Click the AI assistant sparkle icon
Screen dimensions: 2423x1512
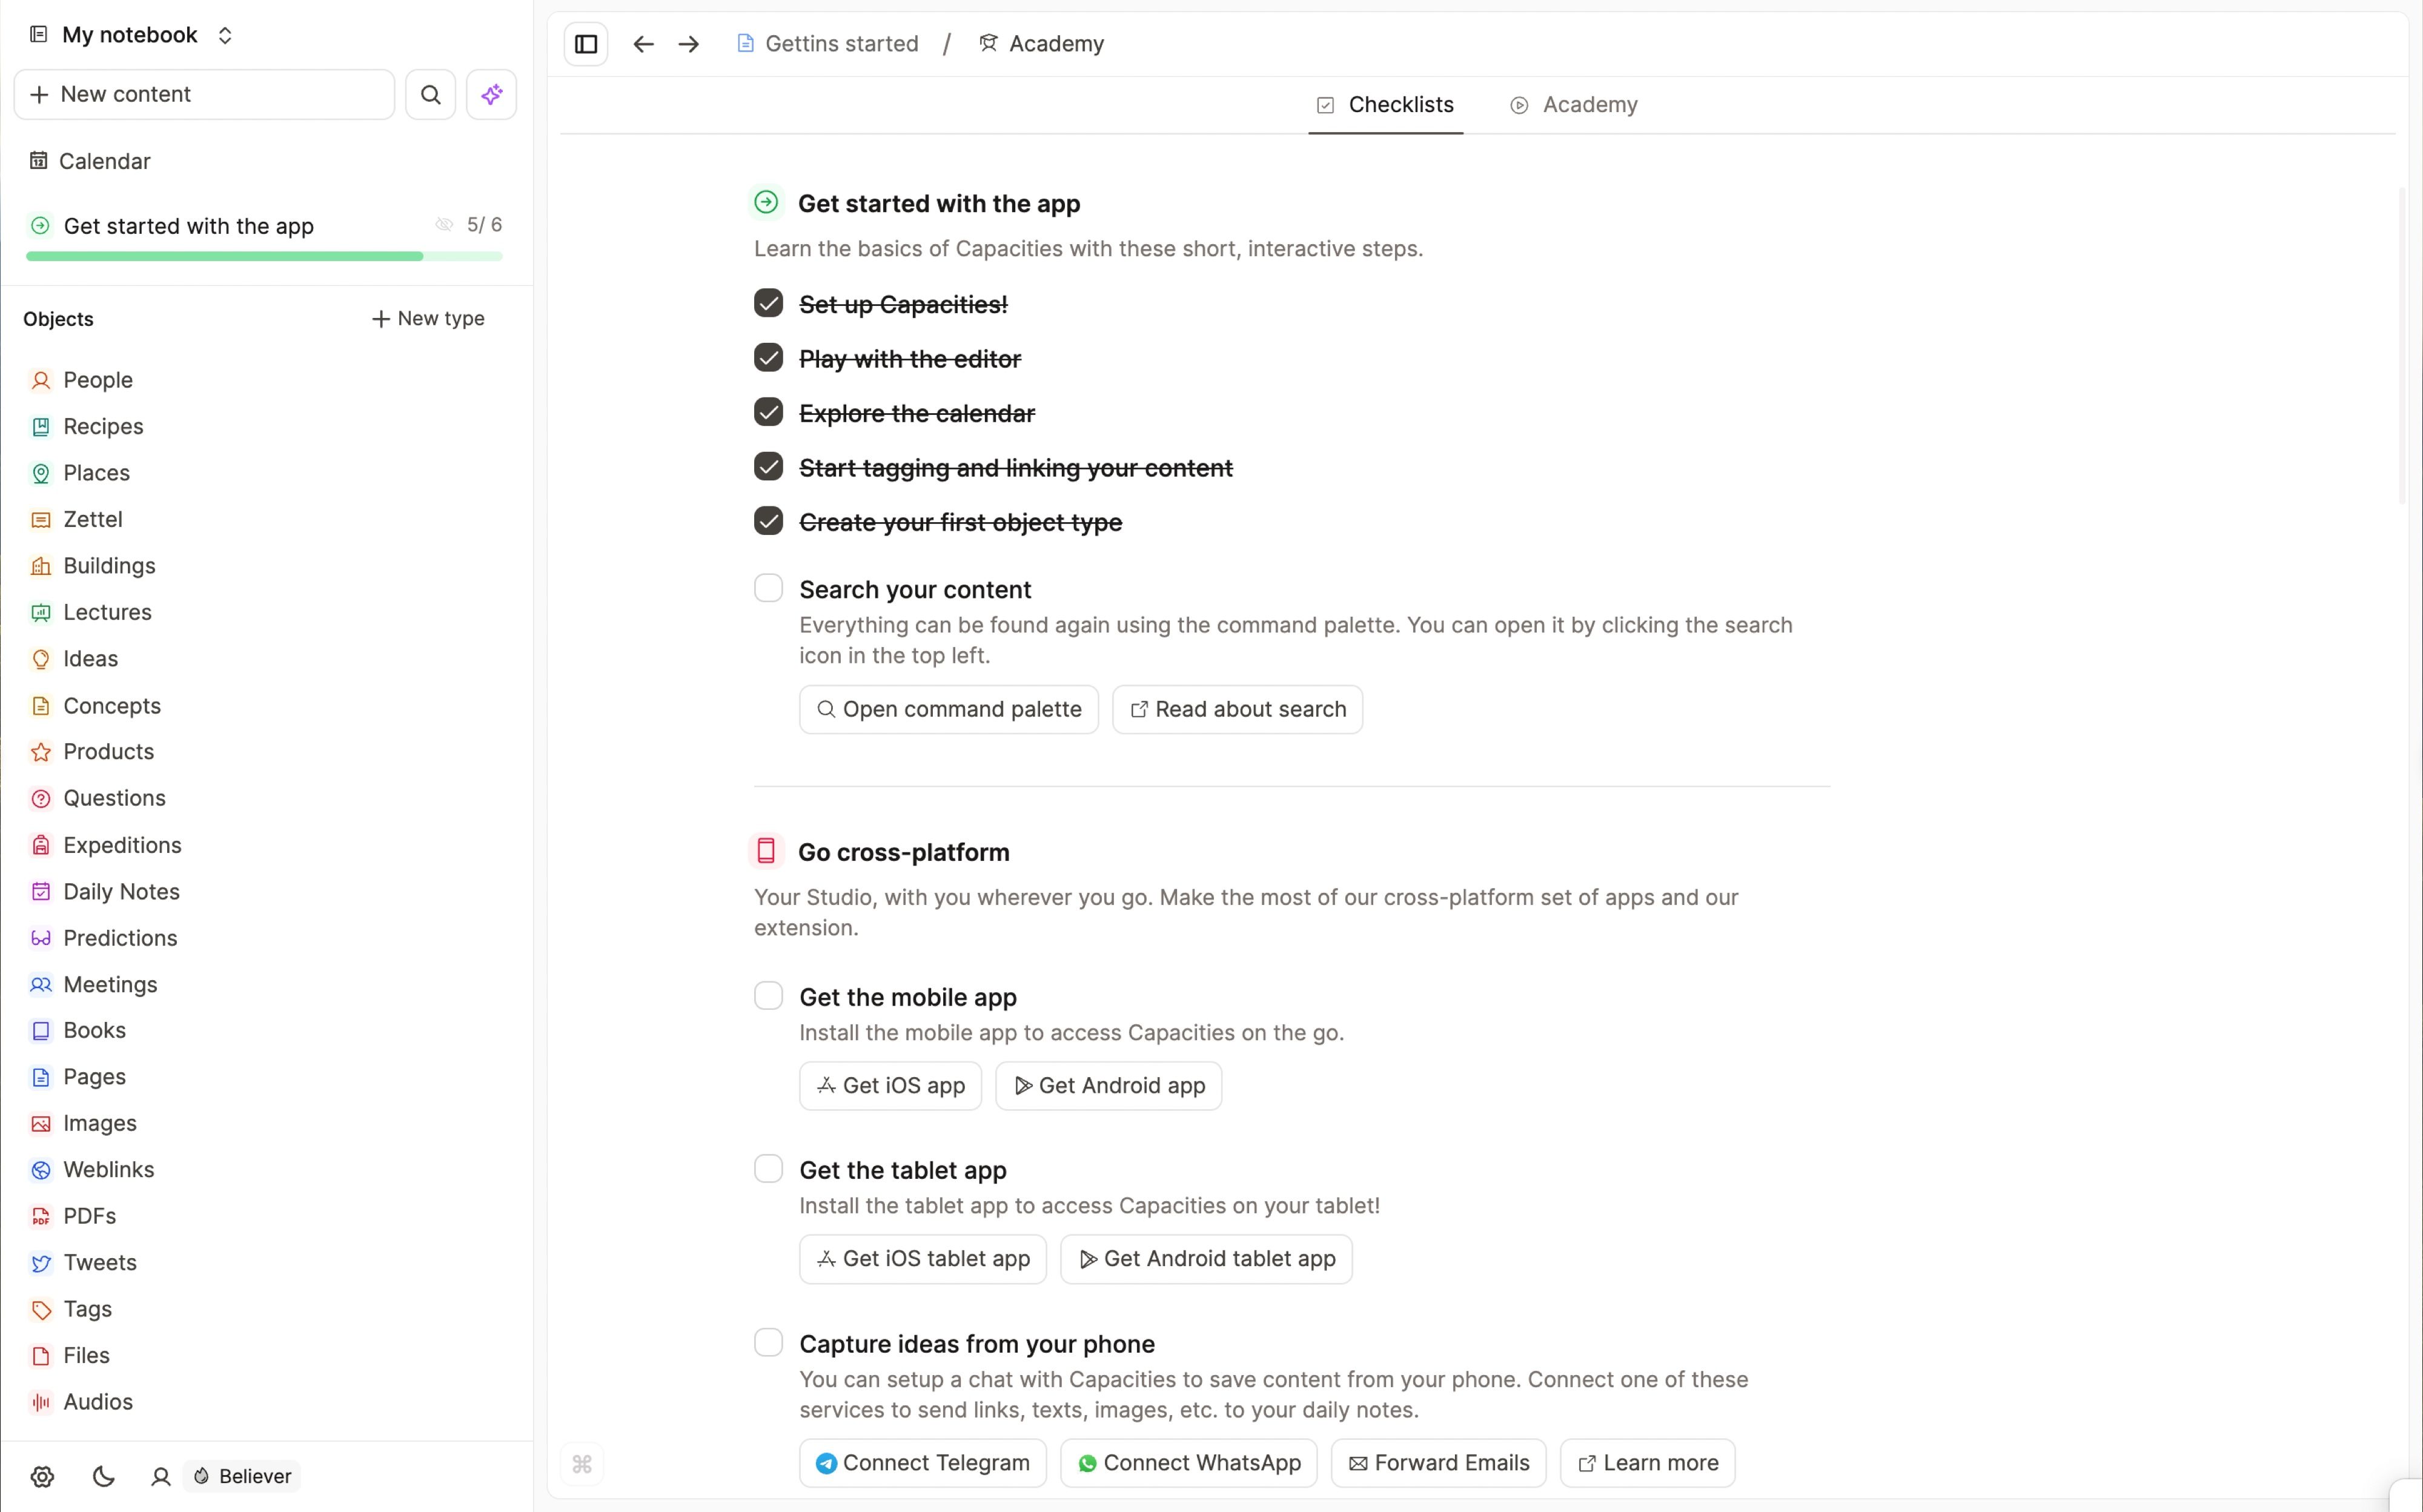[491, 94]
